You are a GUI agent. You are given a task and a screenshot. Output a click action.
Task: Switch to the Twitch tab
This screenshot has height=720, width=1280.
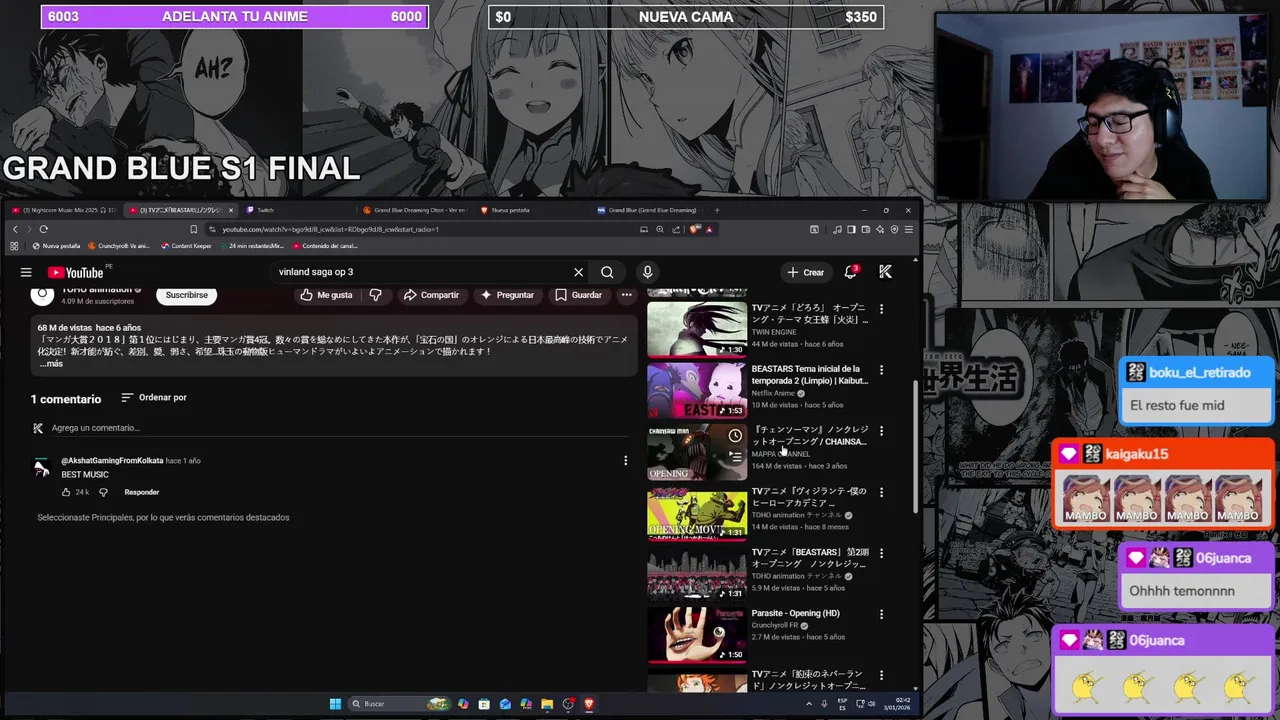tap(300, 210)
